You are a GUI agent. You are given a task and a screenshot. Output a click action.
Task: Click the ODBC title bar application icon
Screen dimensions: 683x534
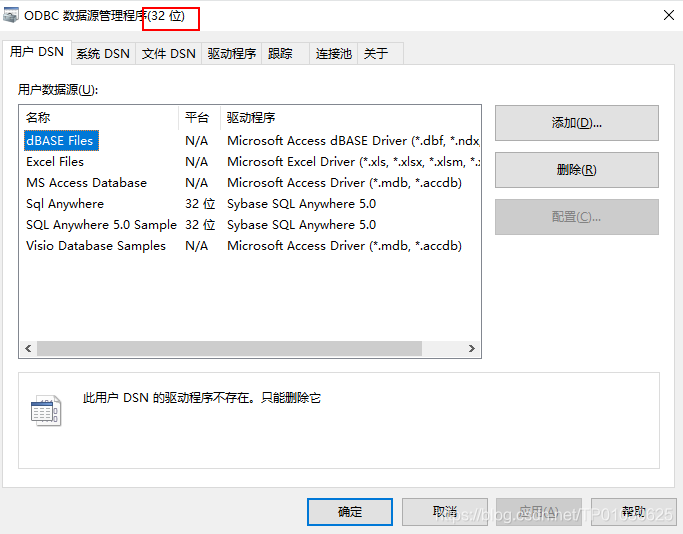(10, 15)
